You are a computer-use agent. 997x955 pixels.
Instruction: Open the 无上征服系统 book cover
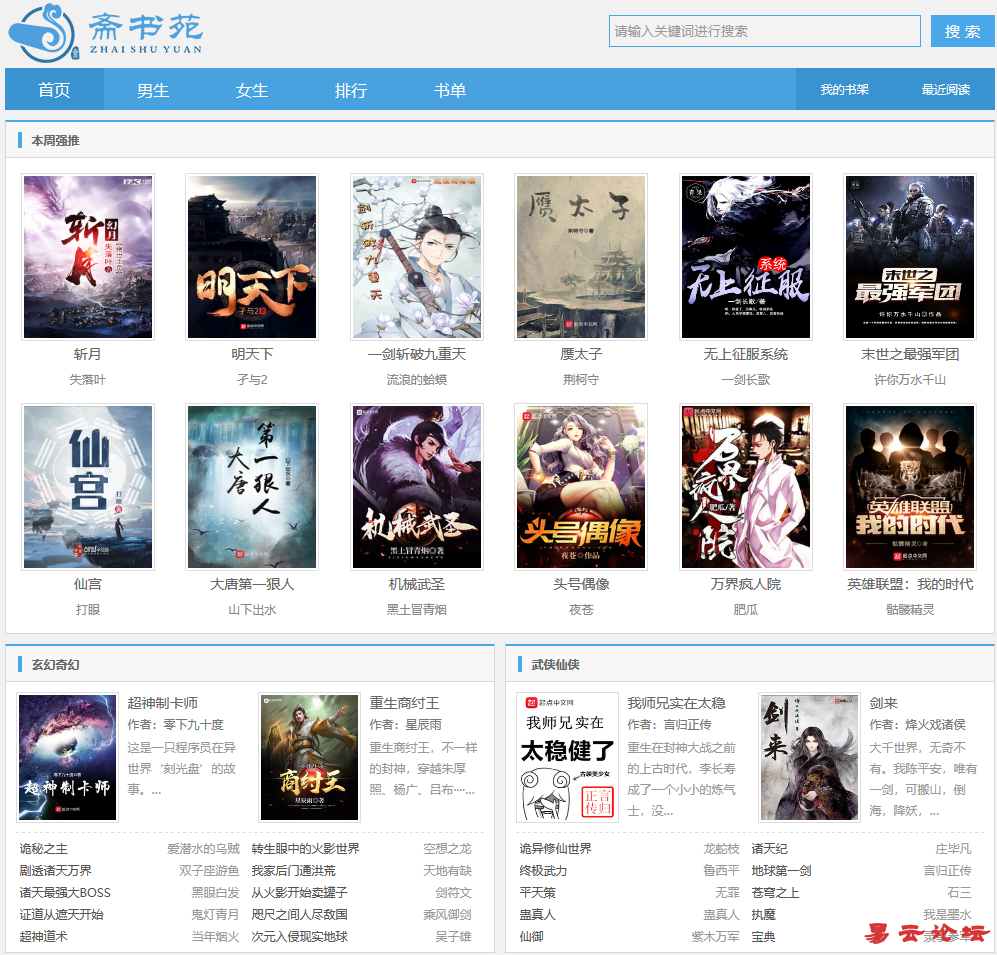(746, 257)
